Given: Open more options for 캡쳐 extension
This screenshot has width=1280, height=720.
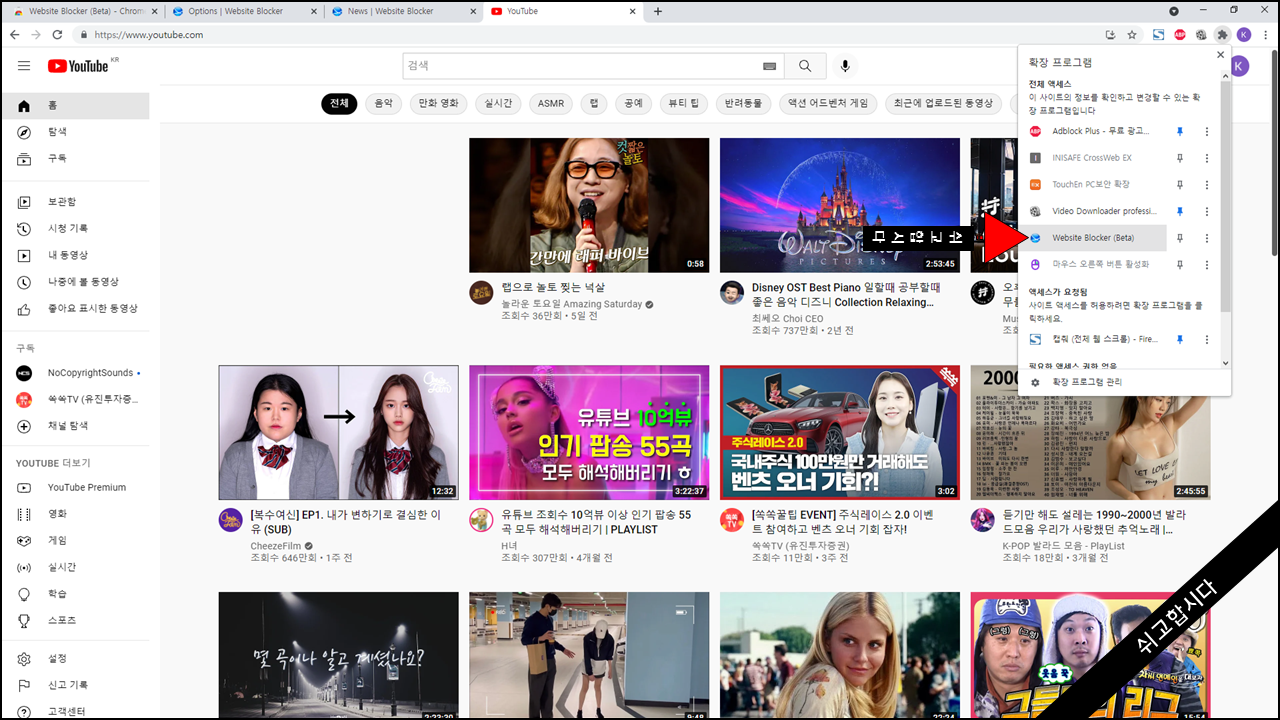Looking at the screenshot, I should pos(1207,340).
